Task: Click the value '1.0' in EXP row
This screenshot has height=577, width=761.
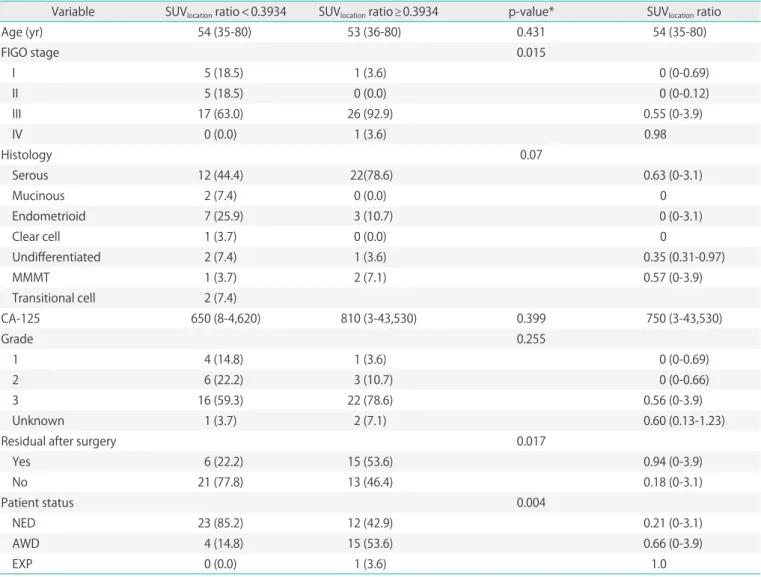Action: coord(659,564)
